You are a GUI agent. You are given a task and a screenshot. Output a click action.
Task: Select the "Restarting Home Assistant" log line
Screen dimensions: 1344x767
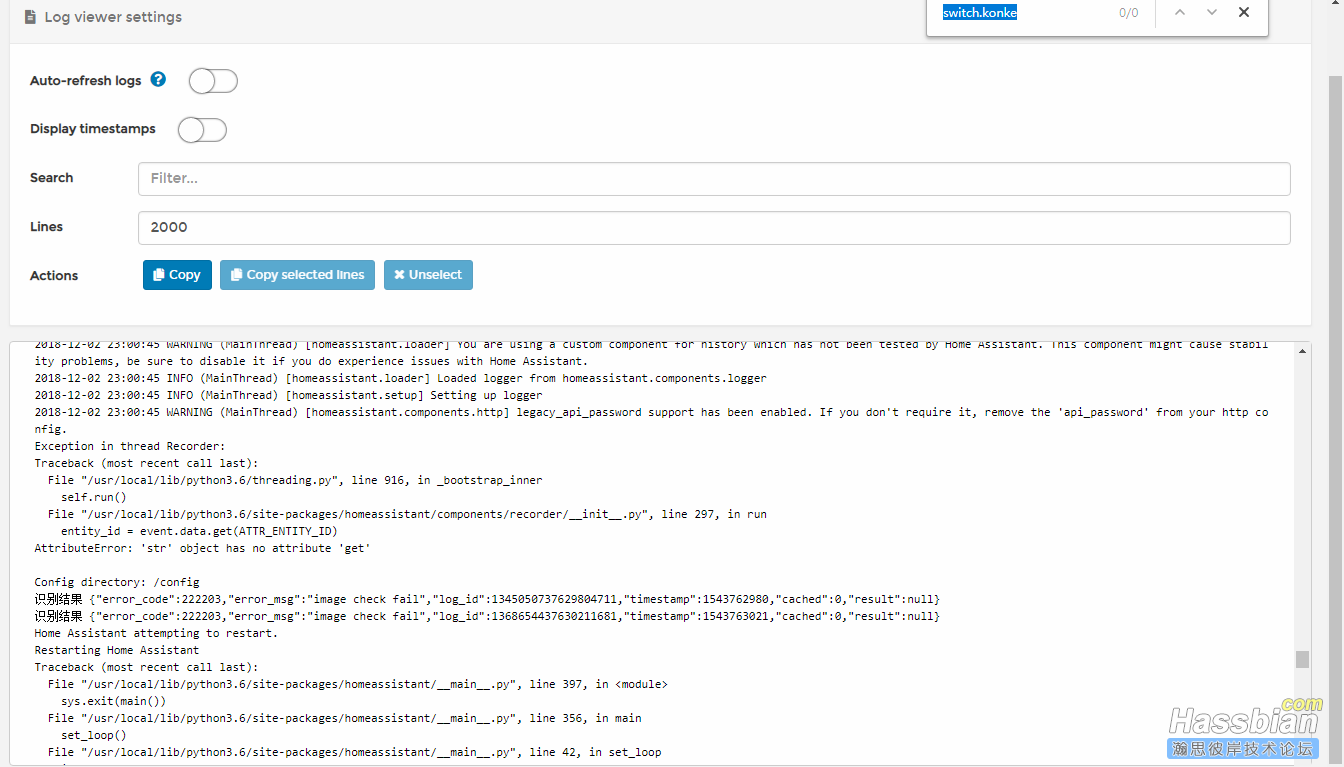click(117, 650)
